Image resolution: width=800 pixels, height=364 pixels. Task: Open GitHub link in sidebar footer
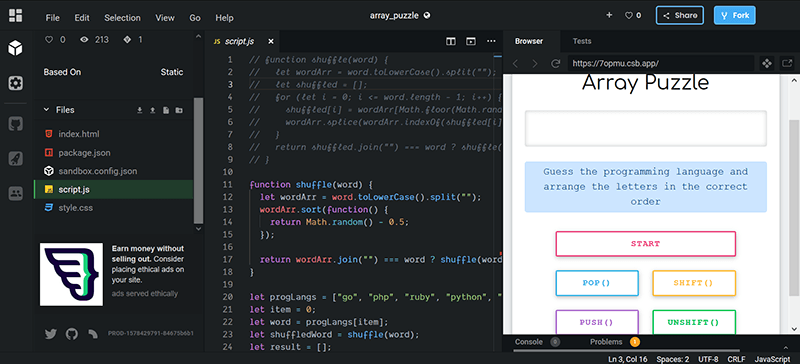pyautogui.click(x=72, y=334)
